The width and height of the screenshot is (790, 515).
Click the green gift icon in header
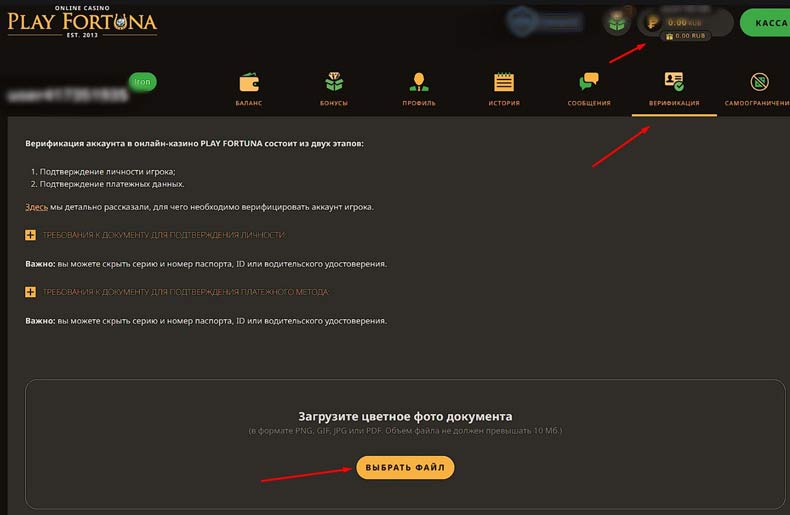point(617,23)
